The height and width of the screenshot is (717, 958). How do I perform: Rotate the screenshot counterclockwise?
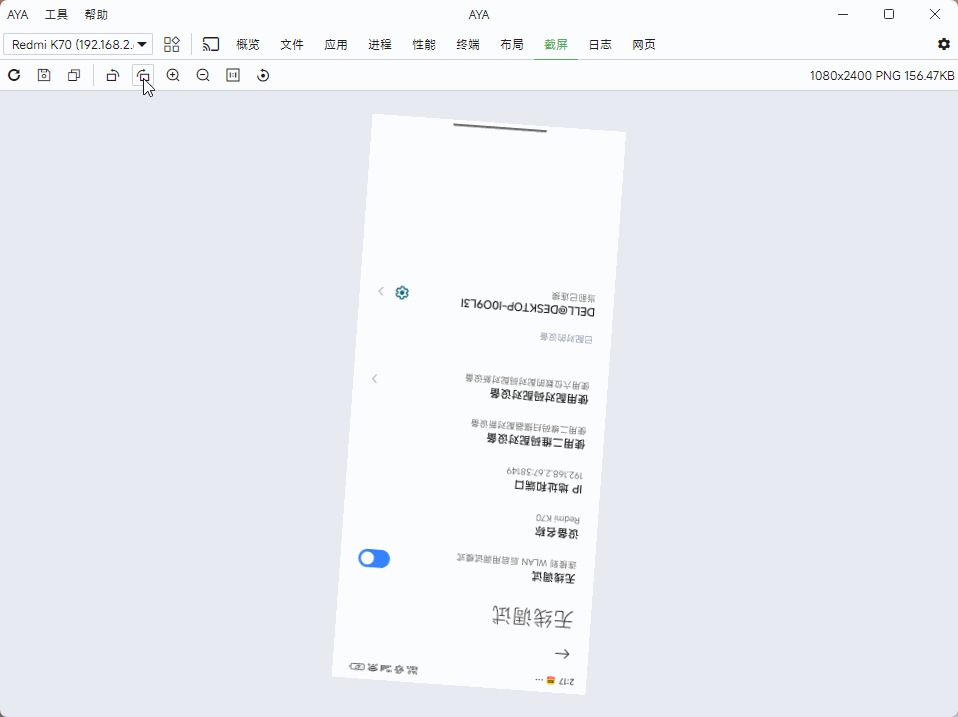[x=112, y=75]
